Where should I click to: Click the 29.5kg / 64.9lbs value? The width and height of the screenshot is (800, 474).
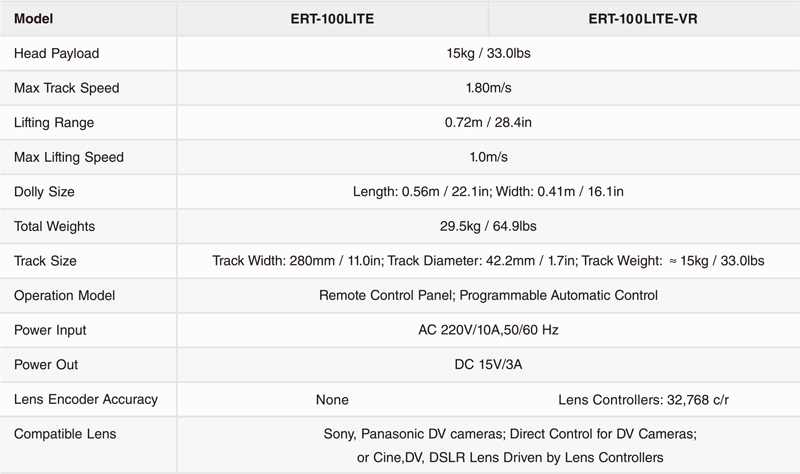(488, 226)
